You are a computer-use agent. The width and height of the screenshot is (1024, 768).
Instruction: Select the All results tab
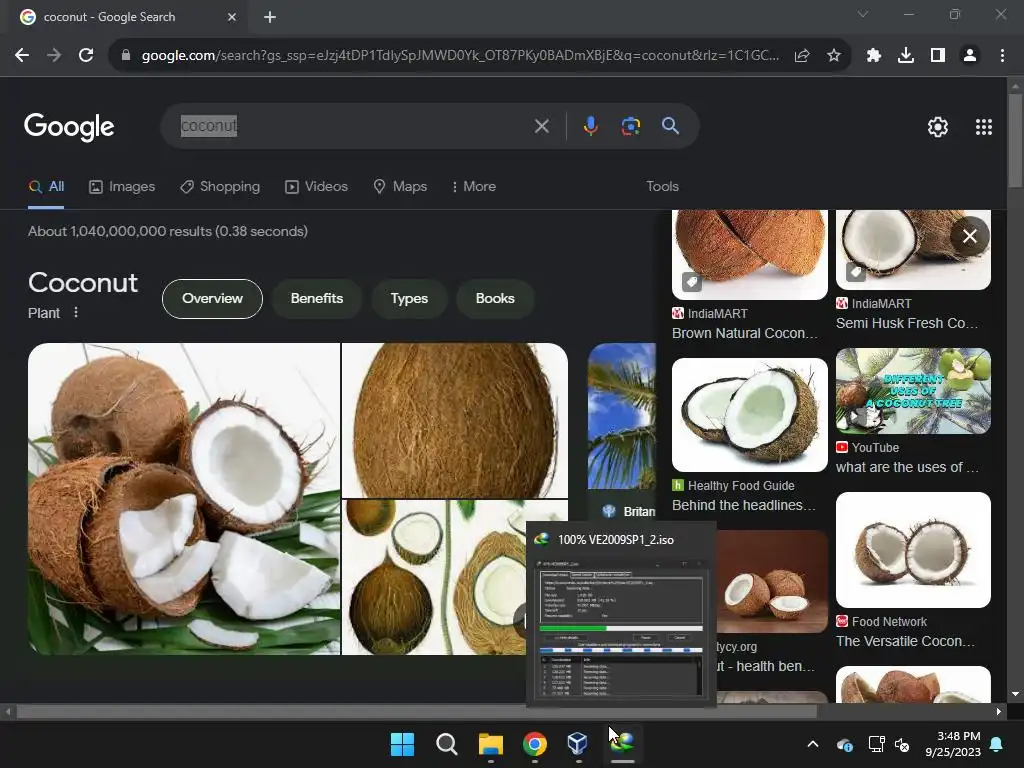tap(46, 187)
